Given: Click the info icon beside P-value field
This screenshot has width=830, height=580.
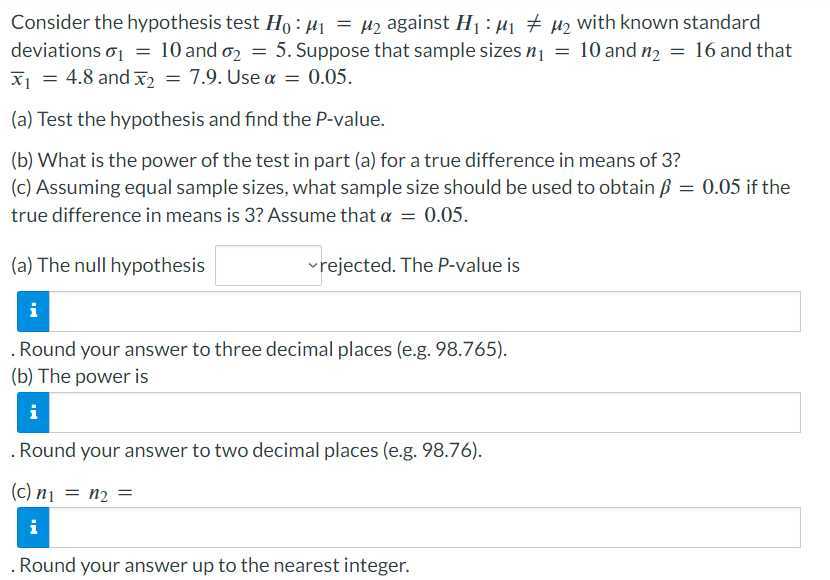Looking at the screenshot, I should click(x=33, y=311).
